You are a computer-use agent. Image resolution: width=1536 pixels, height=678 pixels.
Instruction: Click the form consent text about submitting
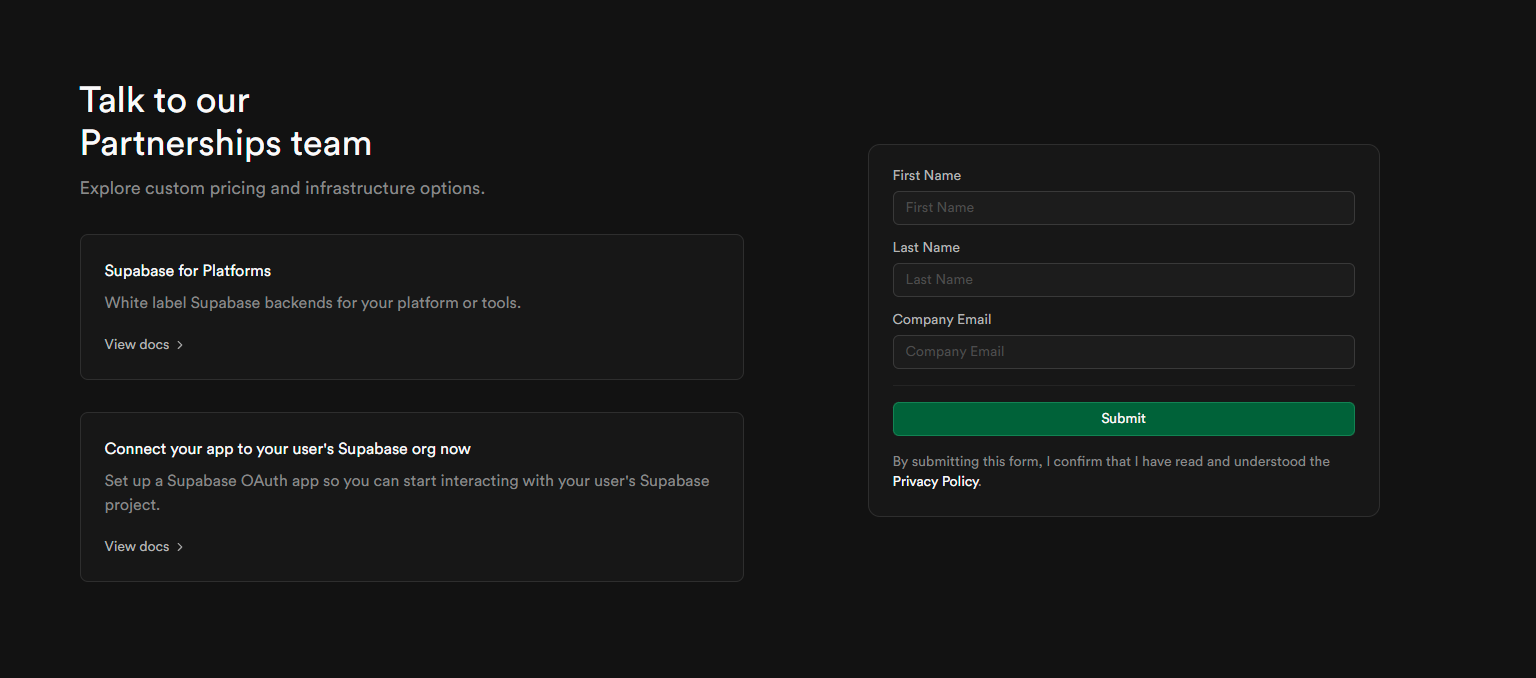click(x=1110, y=462)
